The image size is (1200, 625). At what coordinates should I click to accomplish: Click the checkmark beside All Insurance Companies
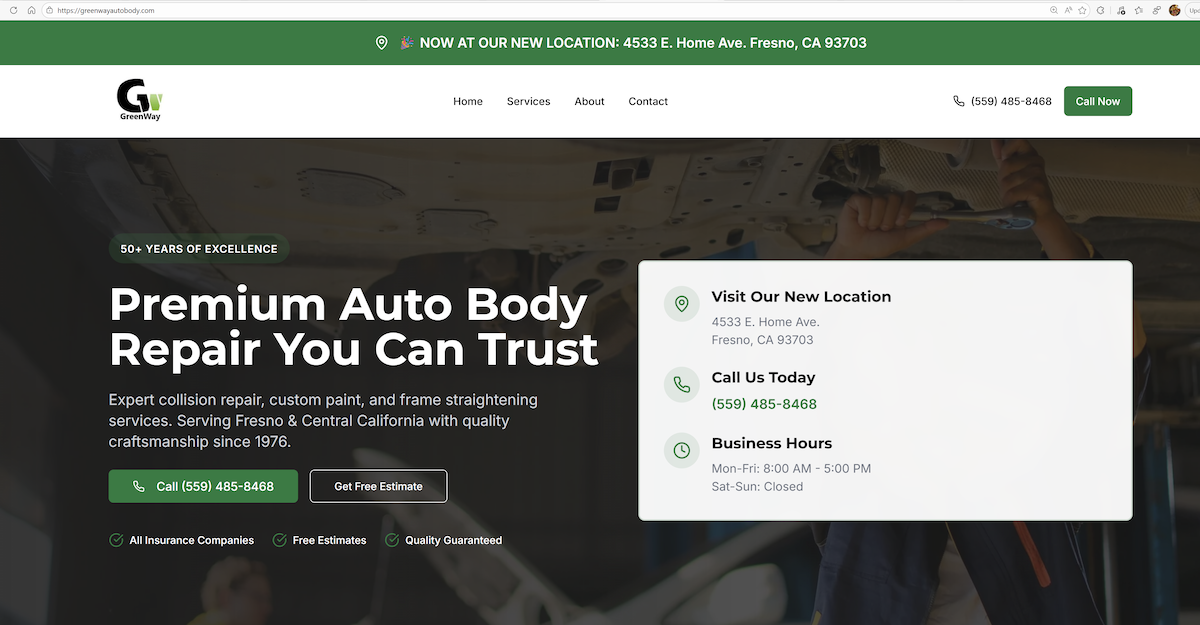click(114, 539)
